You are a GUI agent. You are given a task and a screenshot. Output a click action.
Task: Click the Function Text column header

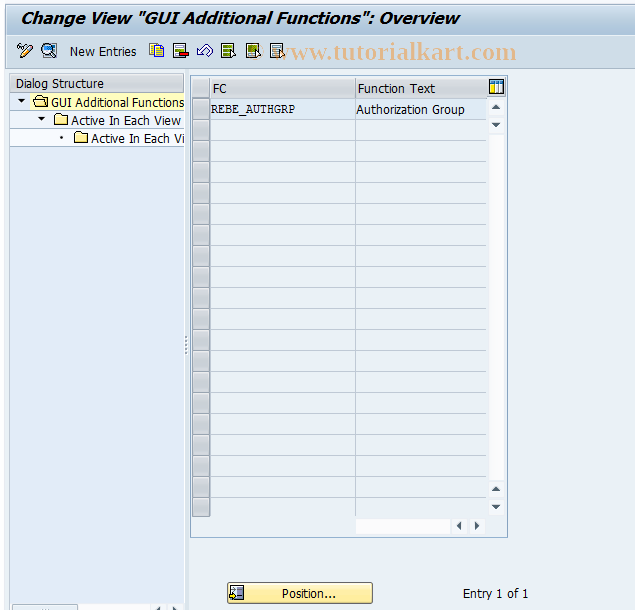click(x=421, y=88)
